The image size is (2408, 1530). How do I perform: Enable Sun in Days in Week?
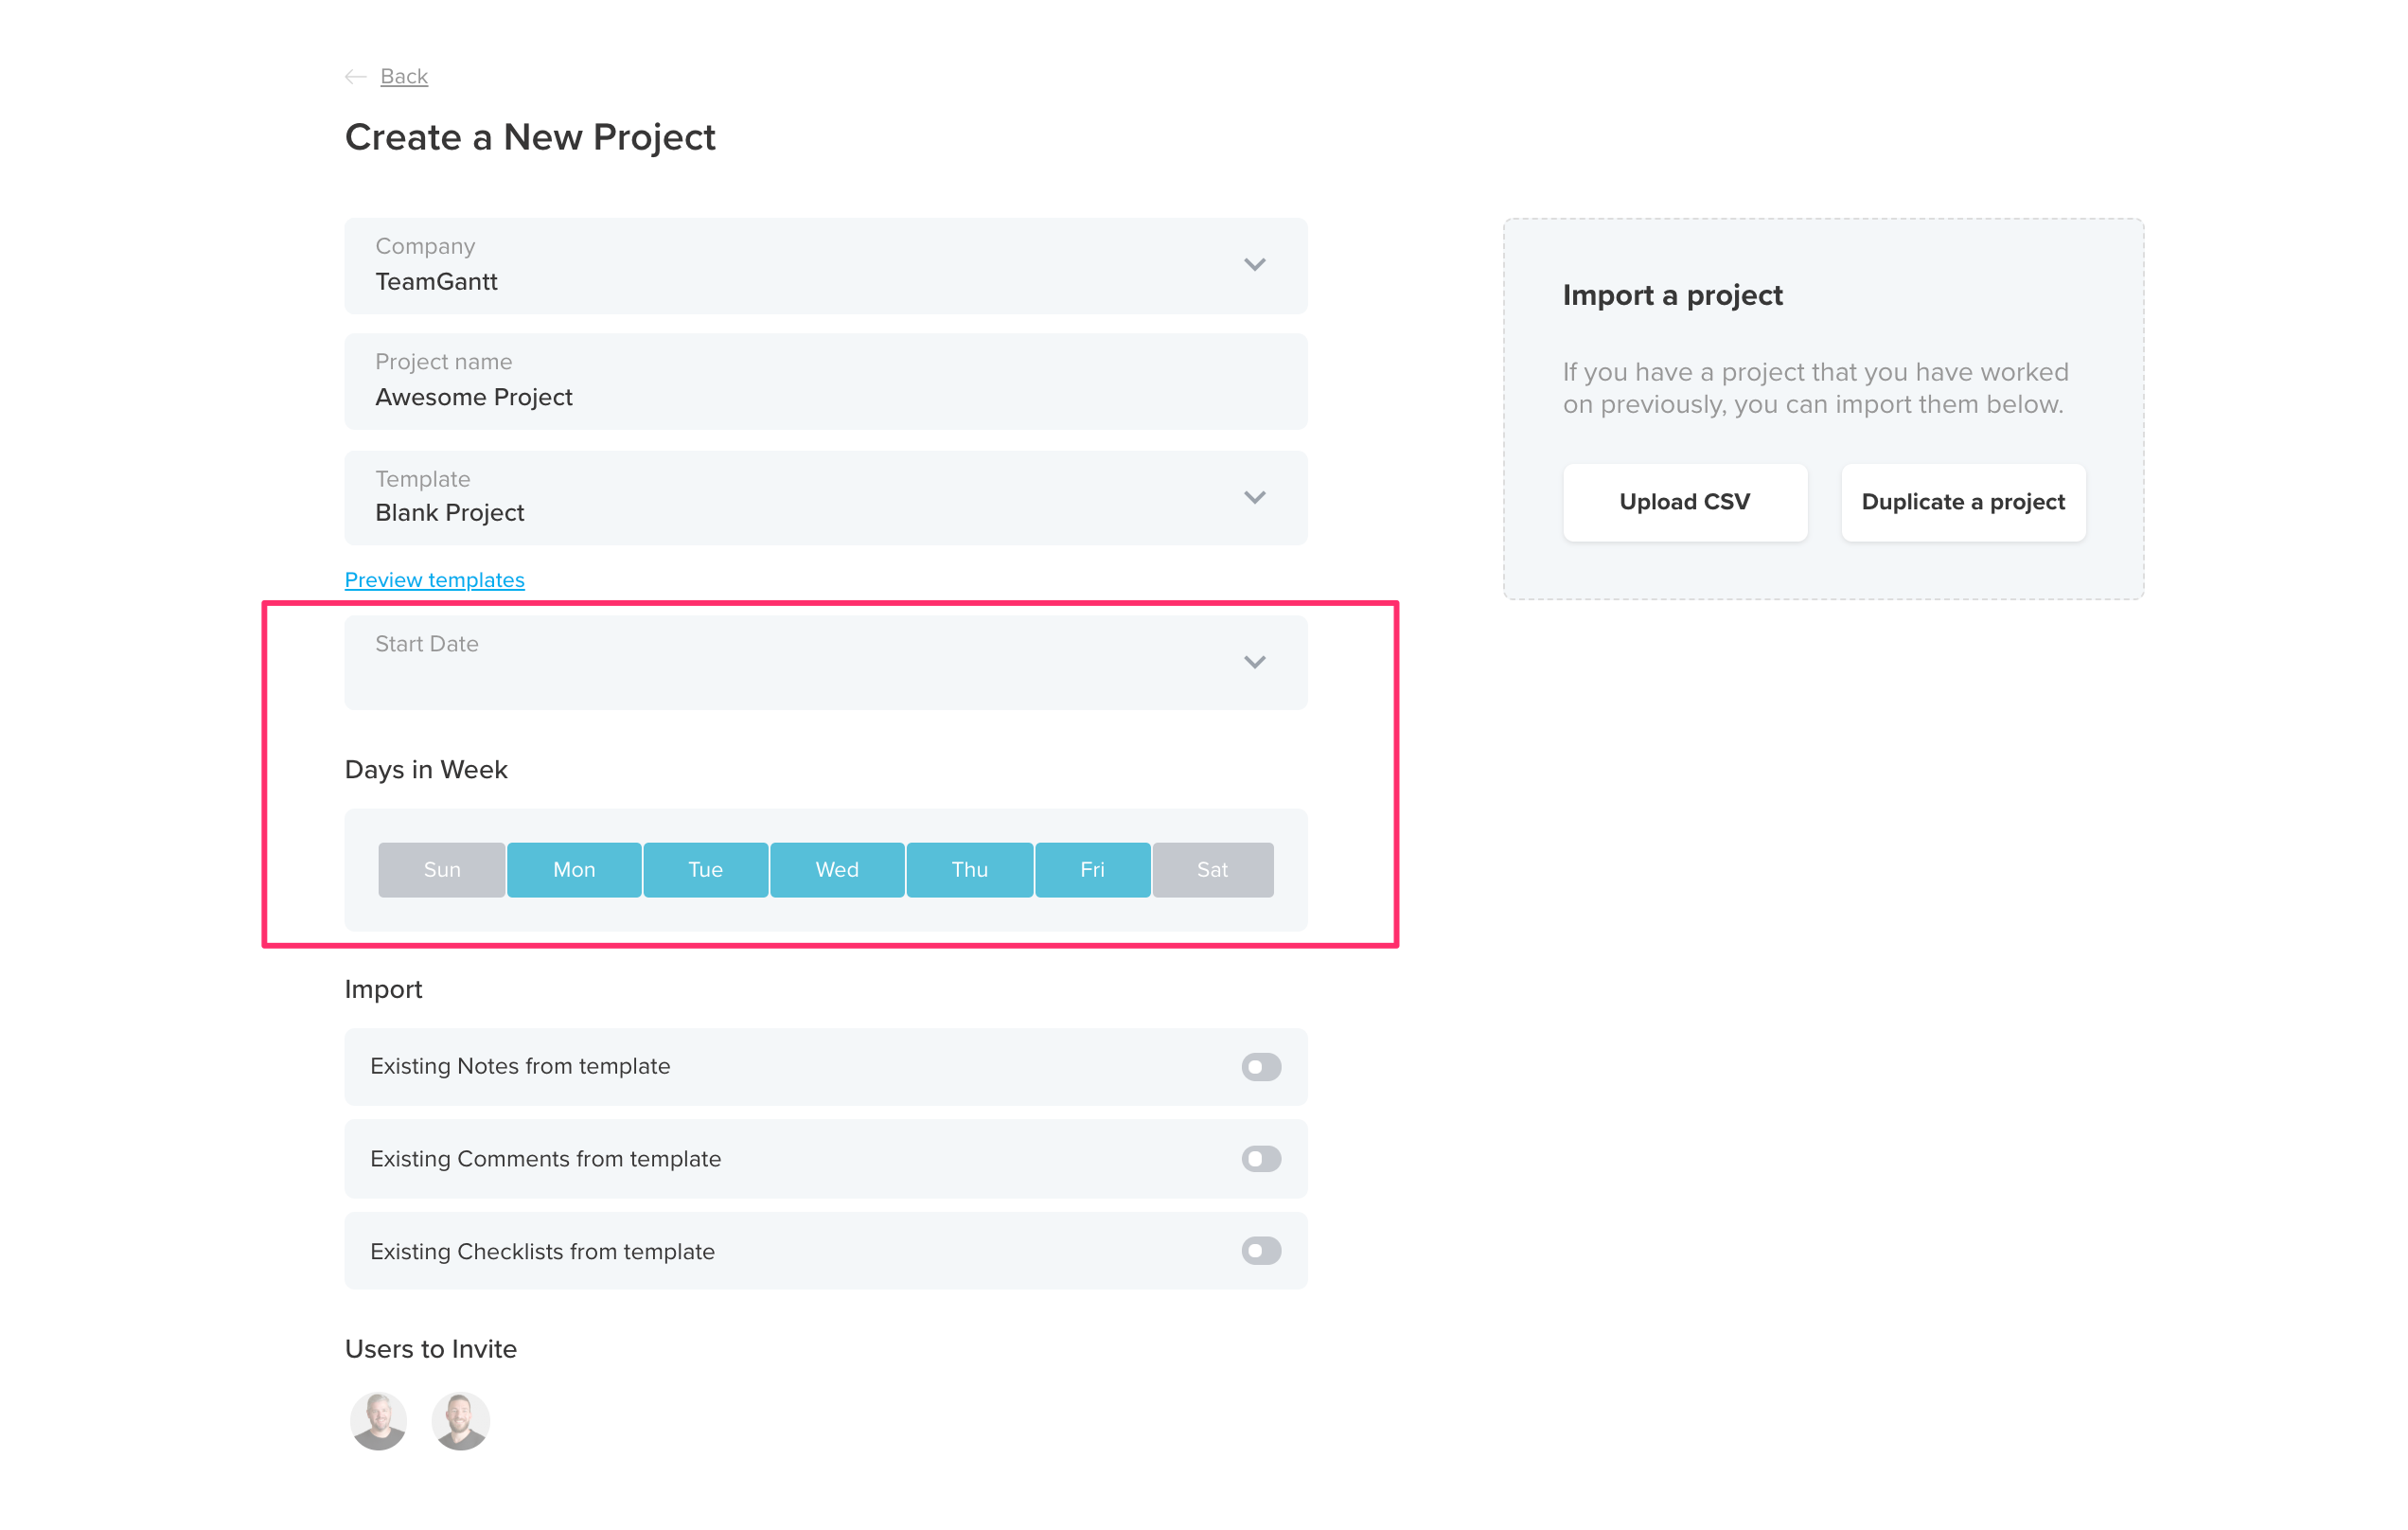point(442,869)
